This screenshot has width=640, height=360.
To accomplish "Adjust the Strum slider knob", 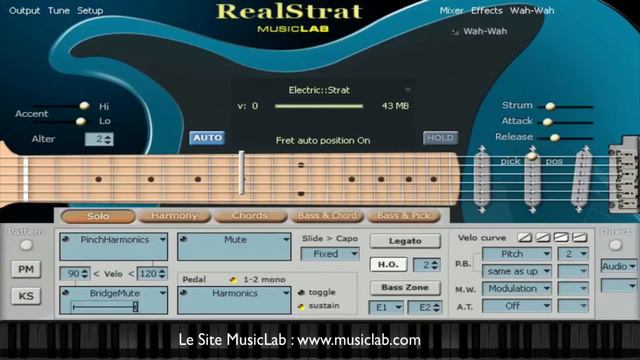I will [550, 107].
